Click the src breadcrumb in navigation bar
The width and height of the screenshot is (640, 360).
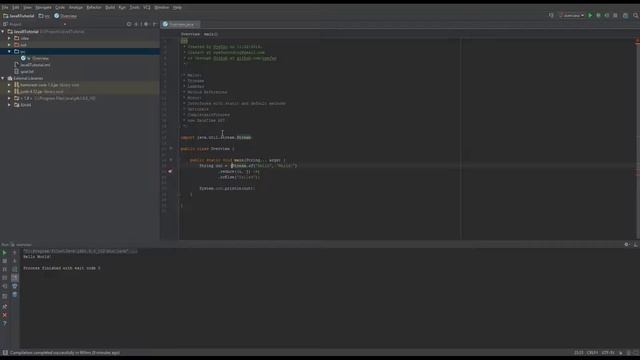pos(44,16)
